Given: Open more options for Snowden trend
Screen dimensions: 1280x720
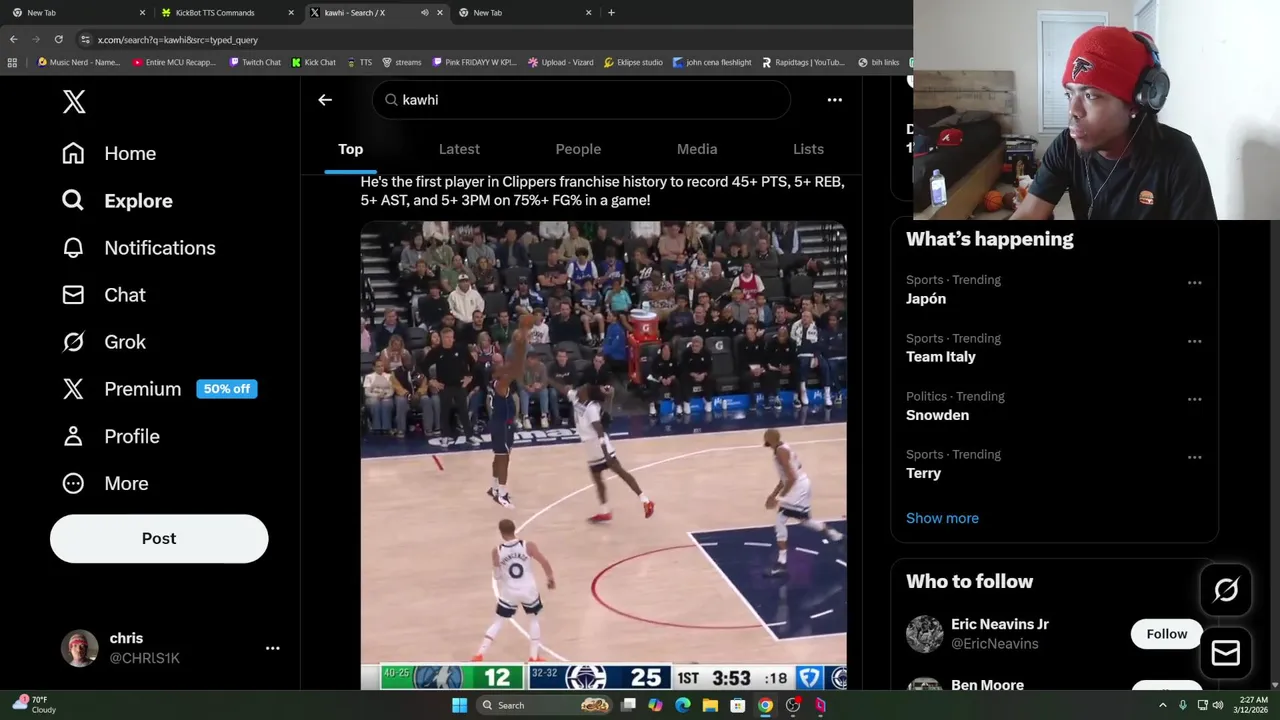Looking at the screenshot, I should point(1194,399).
